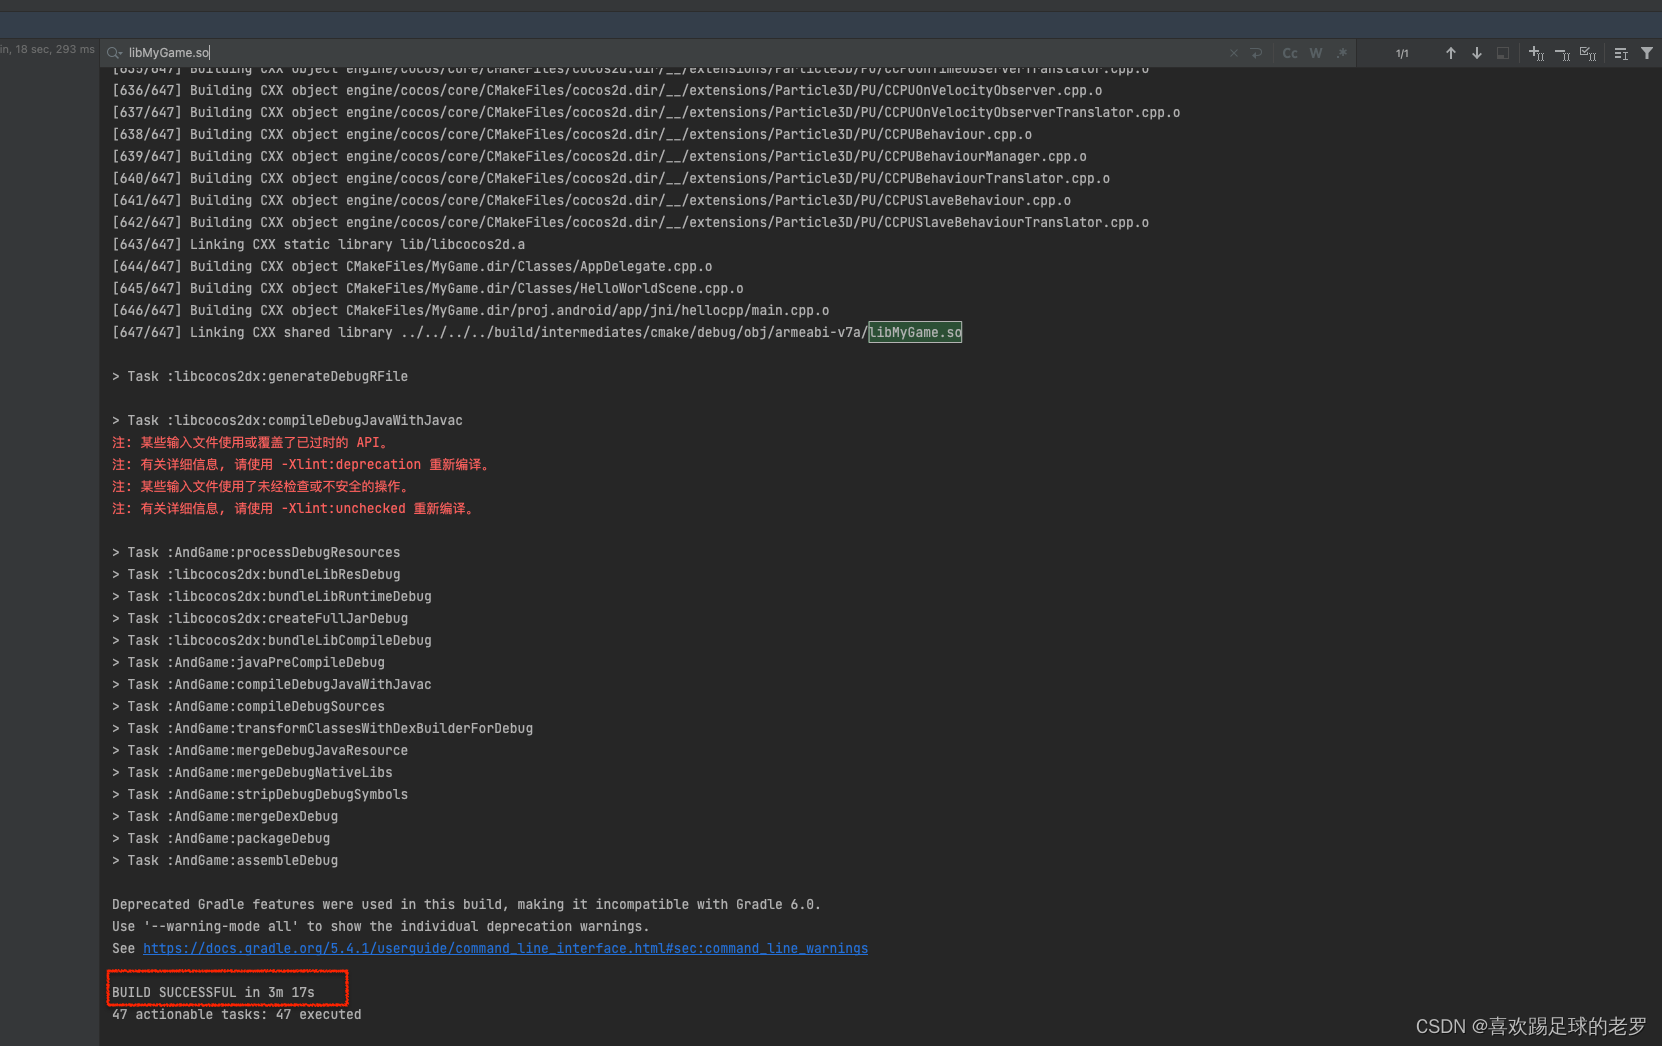Screen dimensions: 1662x1046
Task: Click the [642/647] CCPUSlaveBehaviourTranslator.cpp.o line
Action: (631, 222)
